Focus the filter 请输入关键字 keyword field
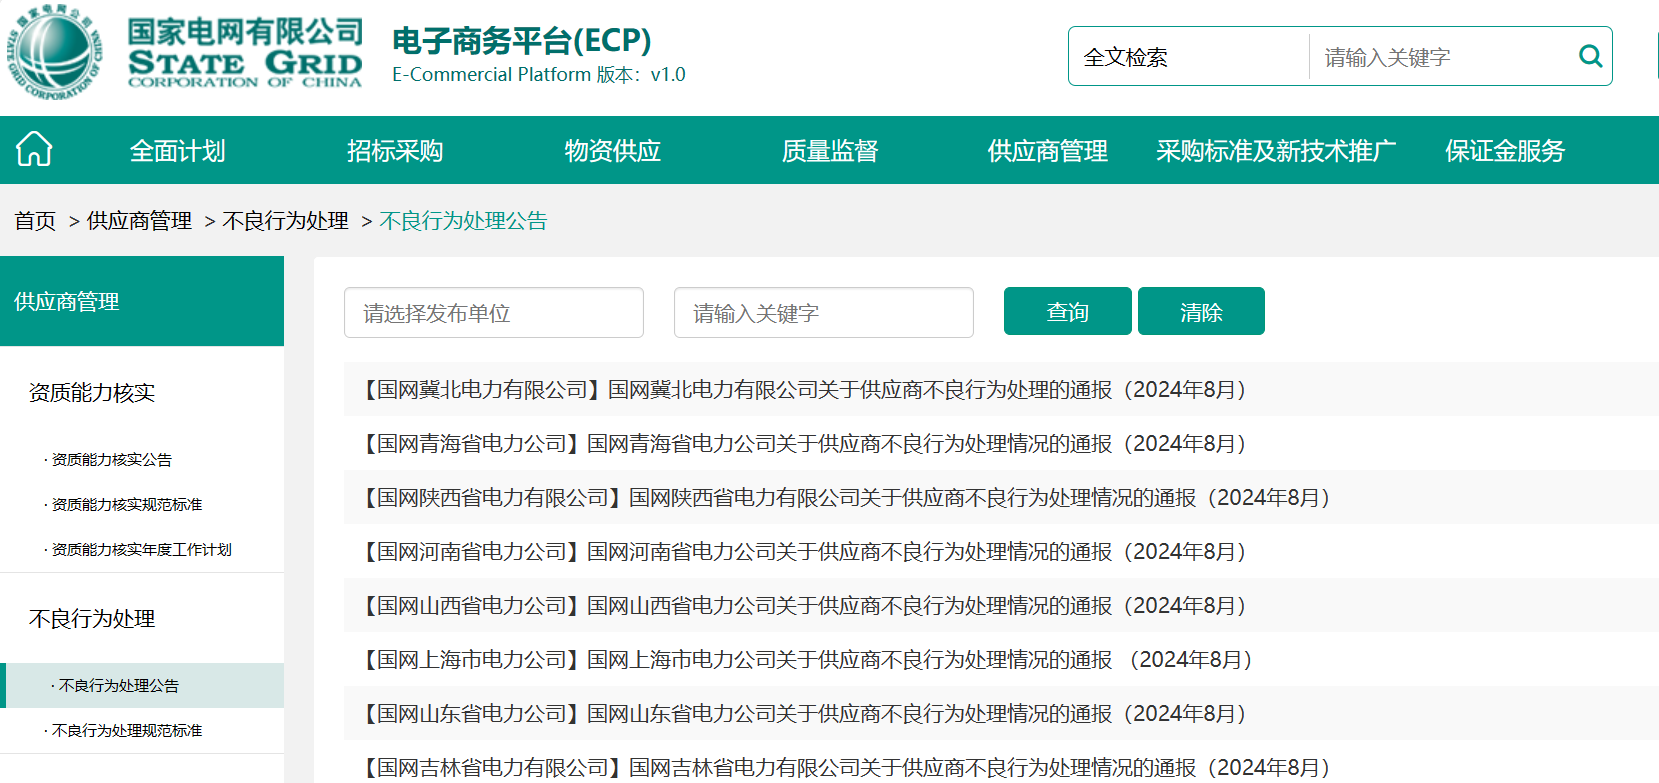 tap(824, 313)
